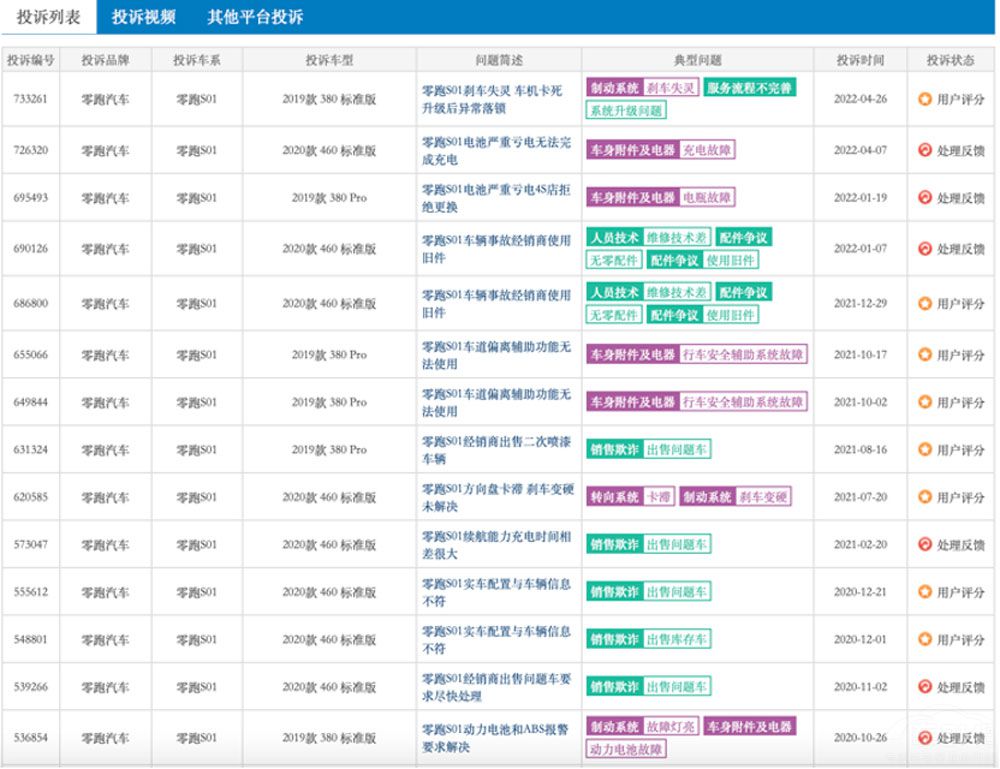Click the 刹车失灵 problem tag

[670, 88]
